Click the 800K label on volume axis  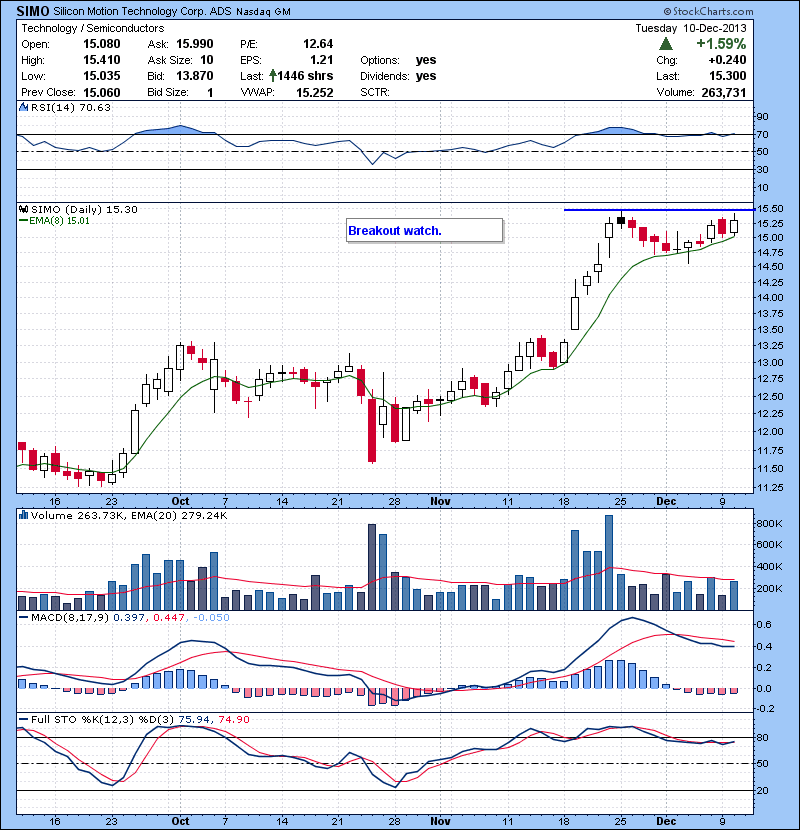point(770,524)
